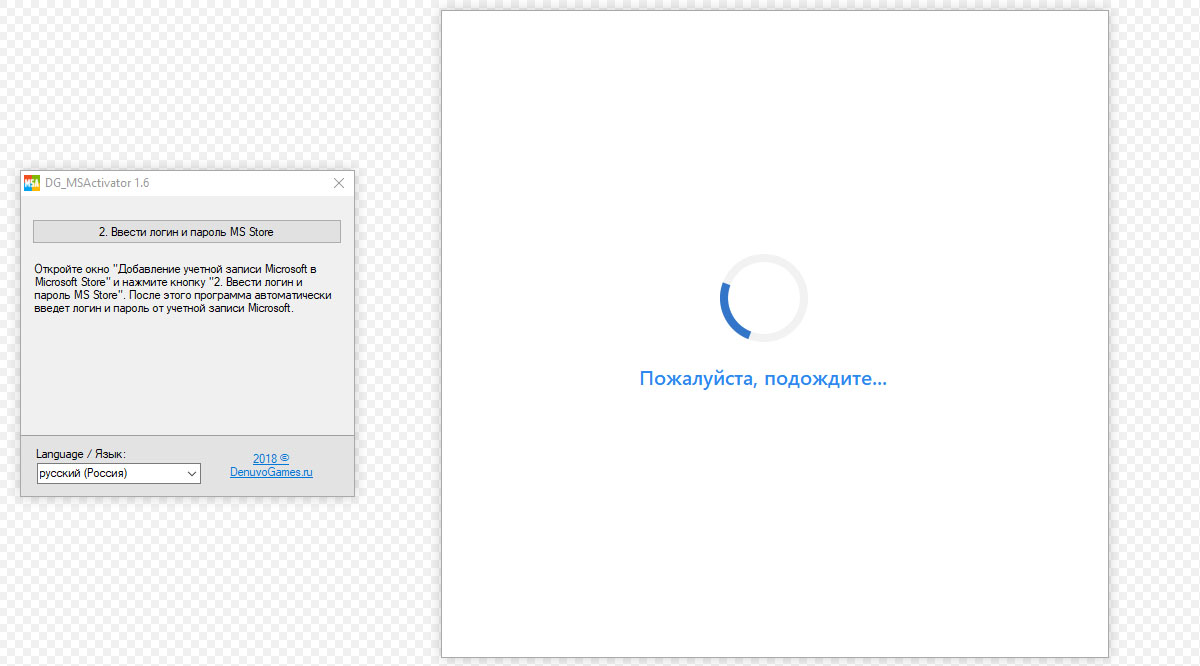Open the Language / Язык combo box
The image size is (1200, 666).
point(118,473)
